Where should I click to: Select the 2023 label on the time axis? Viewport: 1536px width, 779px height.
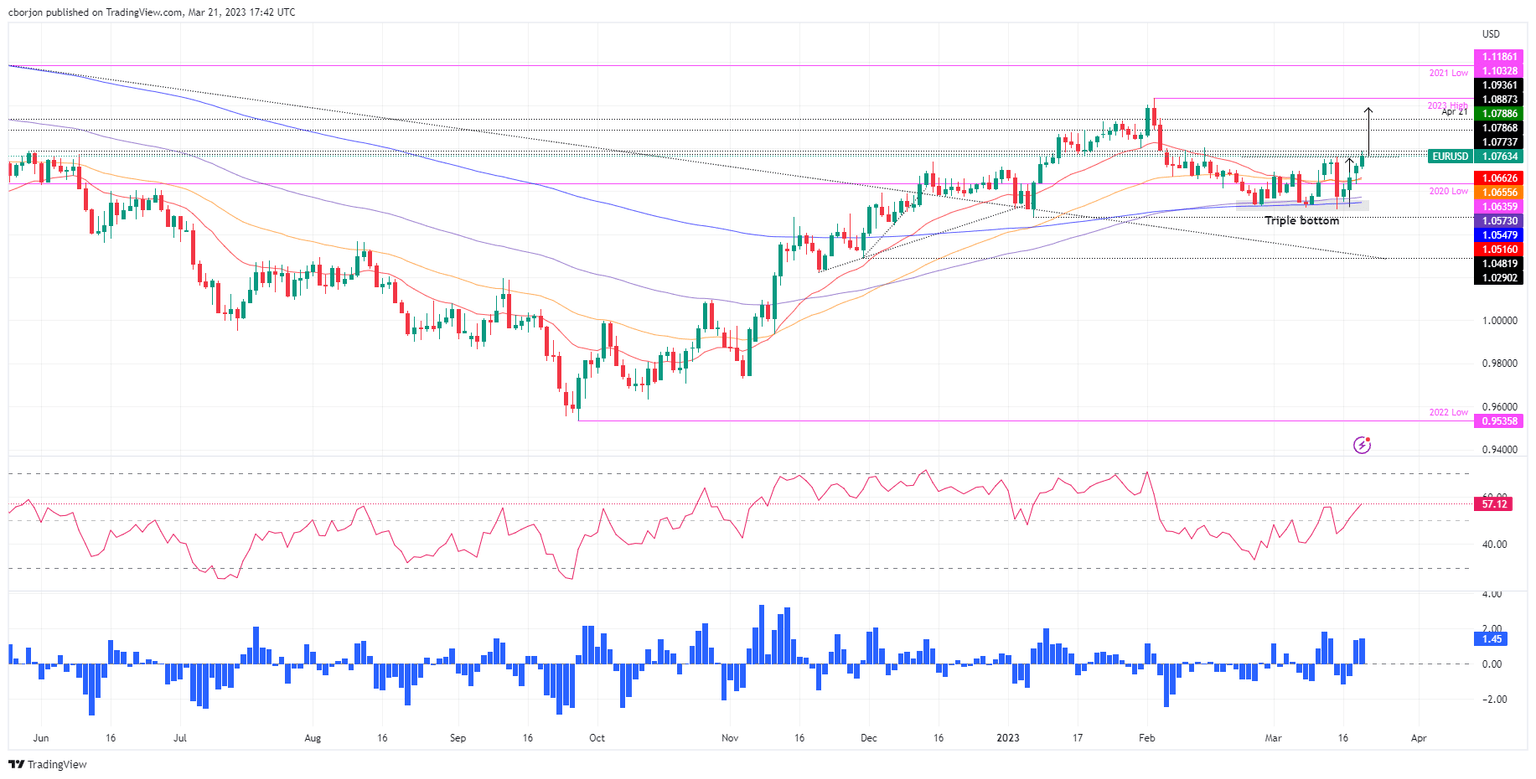click(1008, 736)
